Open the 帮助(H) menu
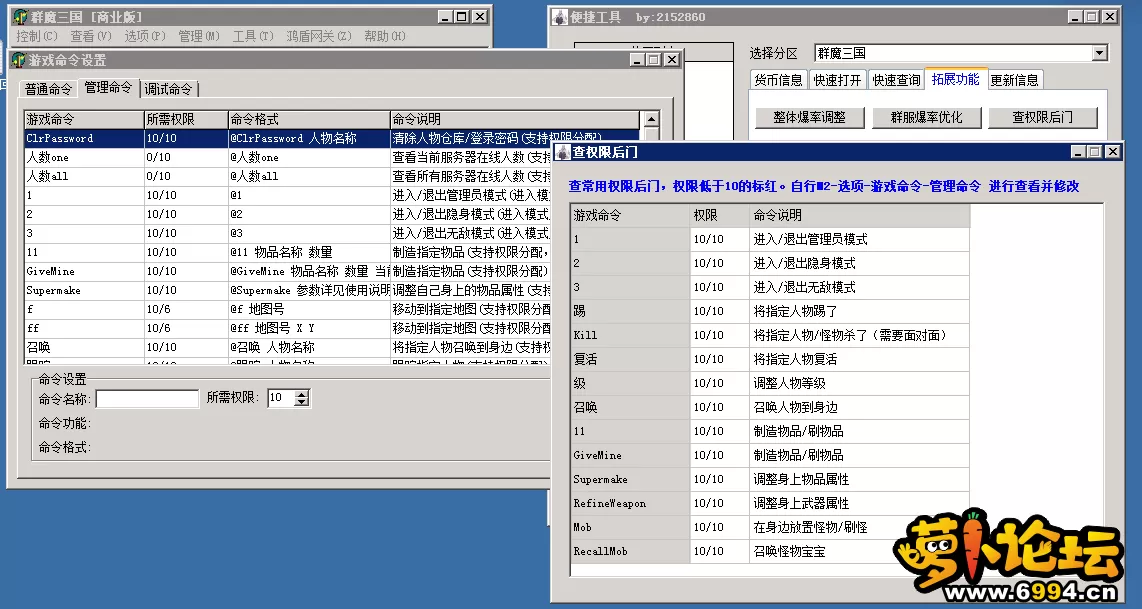 point(385,36)
